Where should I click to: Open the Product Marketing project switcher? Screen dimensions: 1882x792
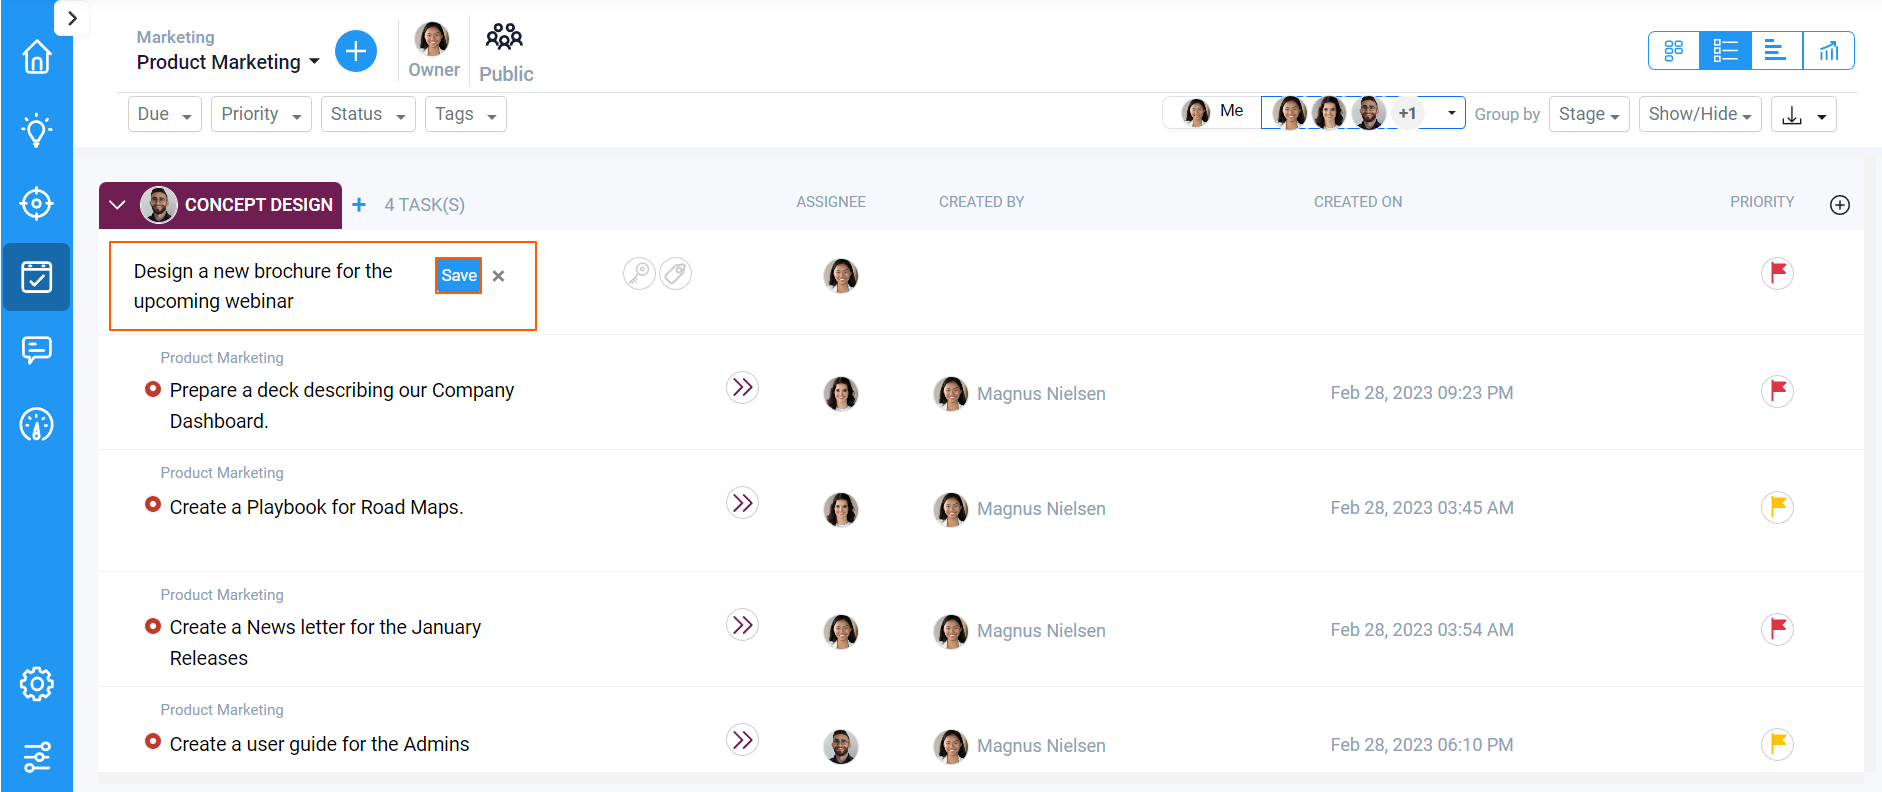click(227, 61)
